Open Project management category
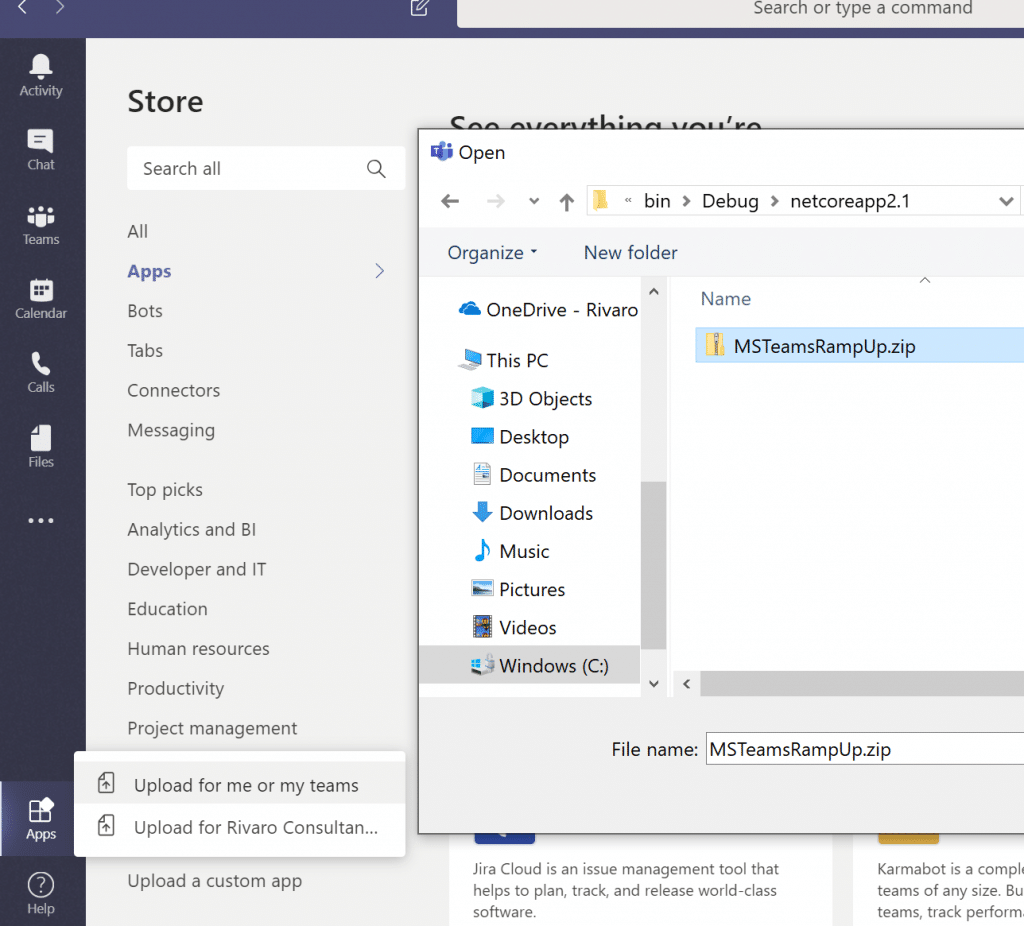Viewport: 1024px width, 926px height. point(212,728)
